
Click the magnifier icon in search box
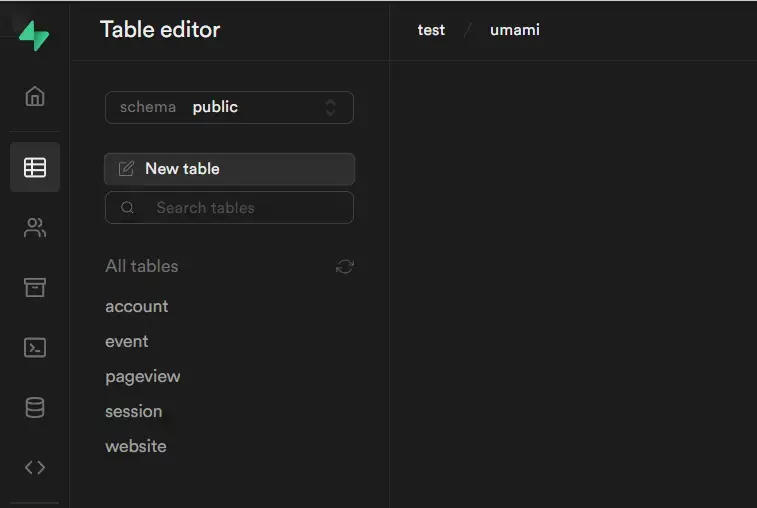click(x=128, y=208)
